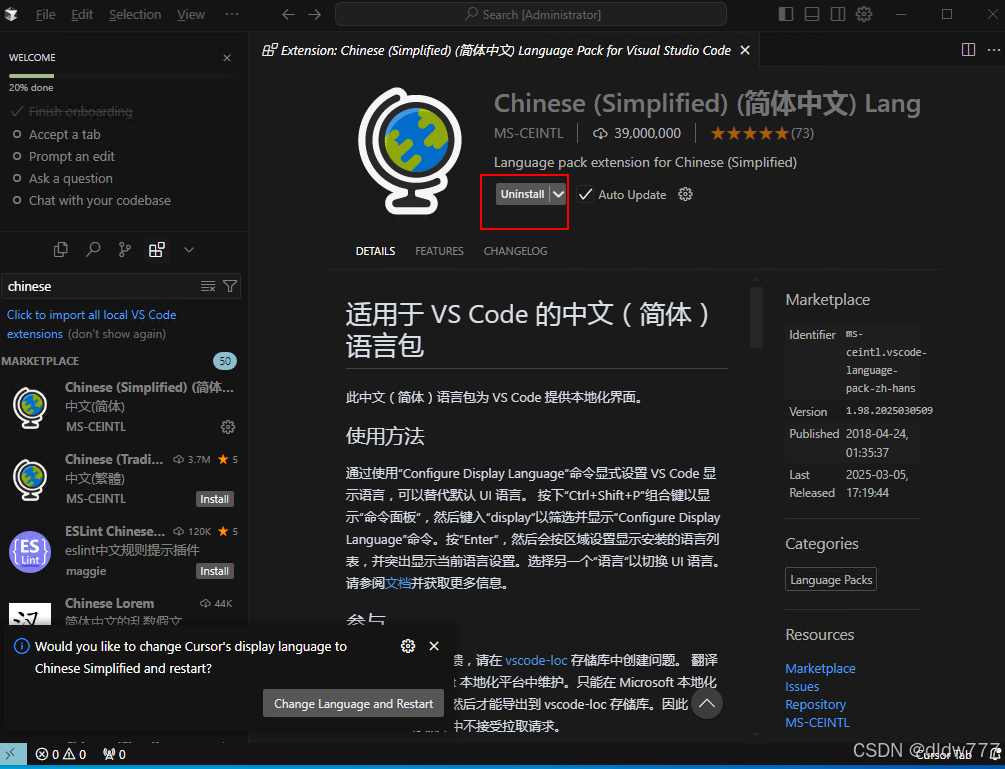Open the Explorer files icon
This screenshot has height=769, width=1005.
coord(61,249)
